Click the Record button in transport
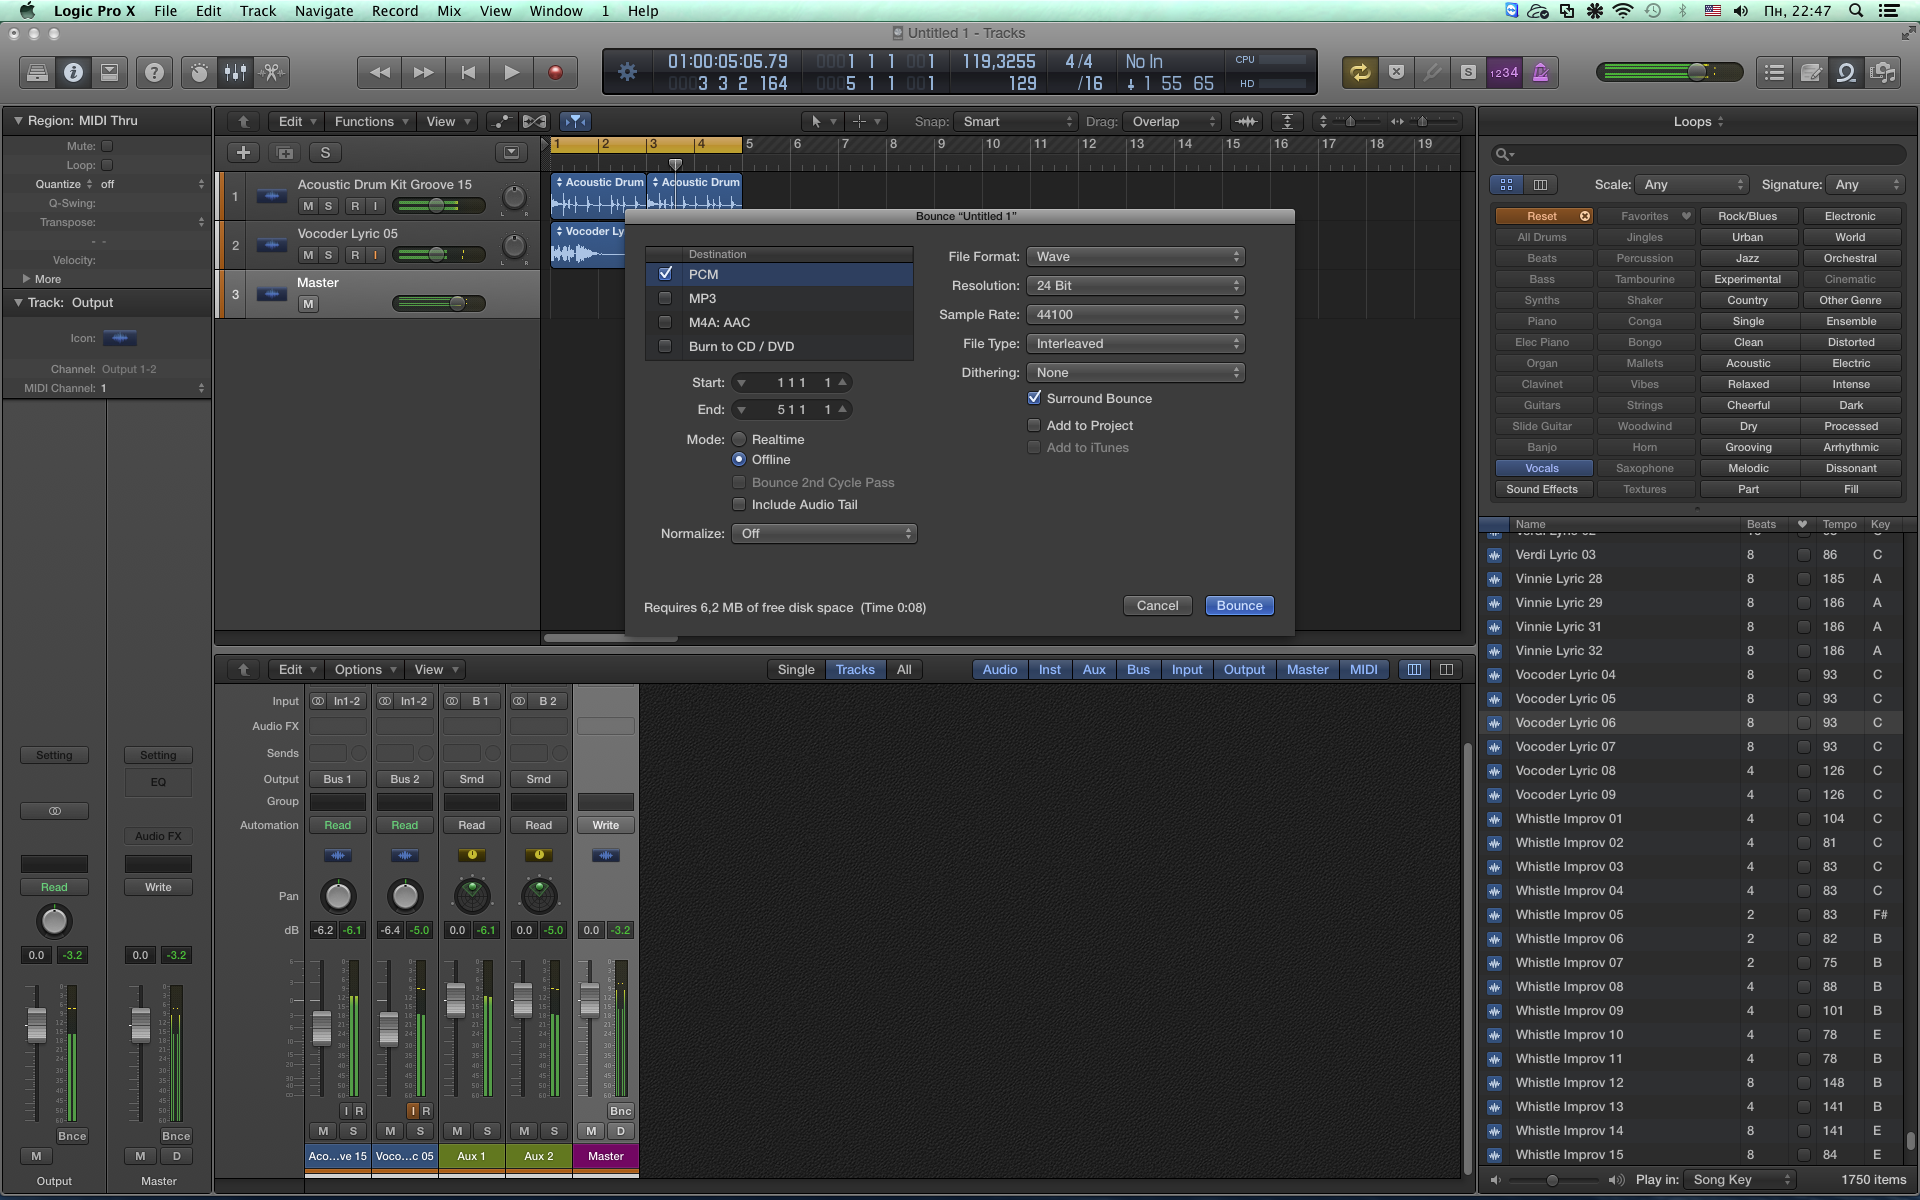1920x1200 pixels. pos(555,72)
